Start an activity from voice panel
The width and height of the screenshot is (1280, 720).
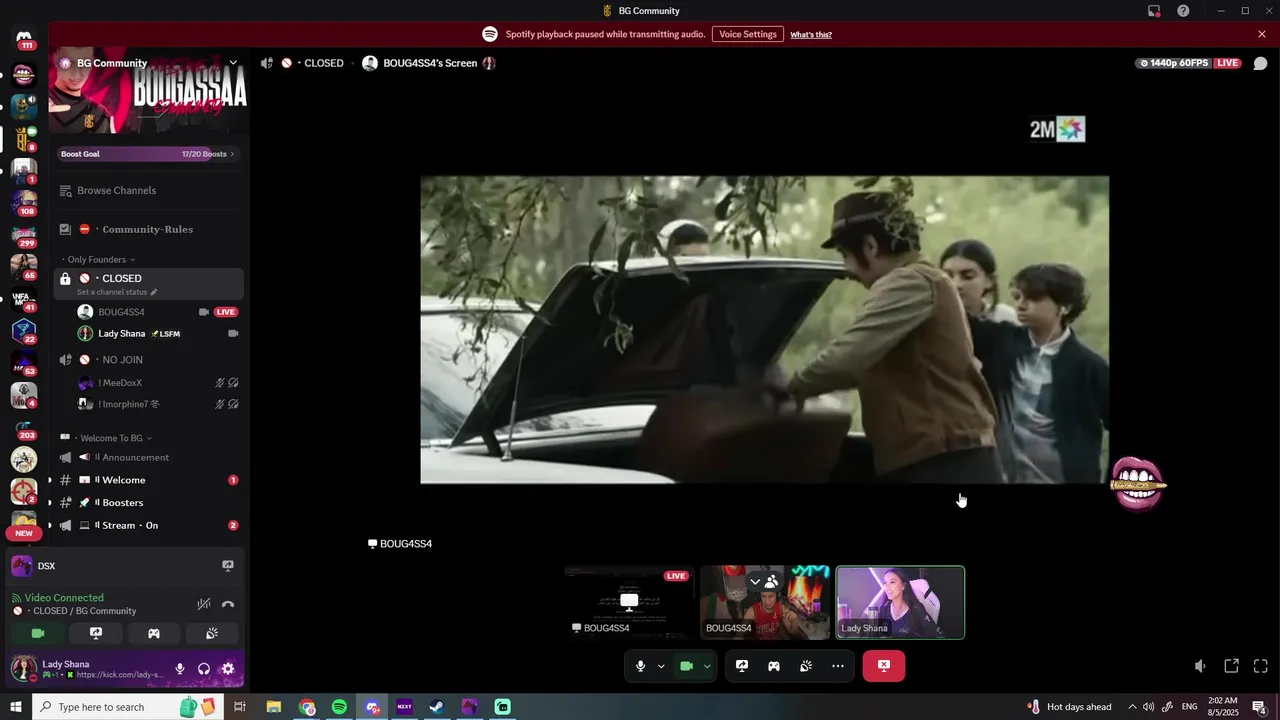[x=154, y=633]
